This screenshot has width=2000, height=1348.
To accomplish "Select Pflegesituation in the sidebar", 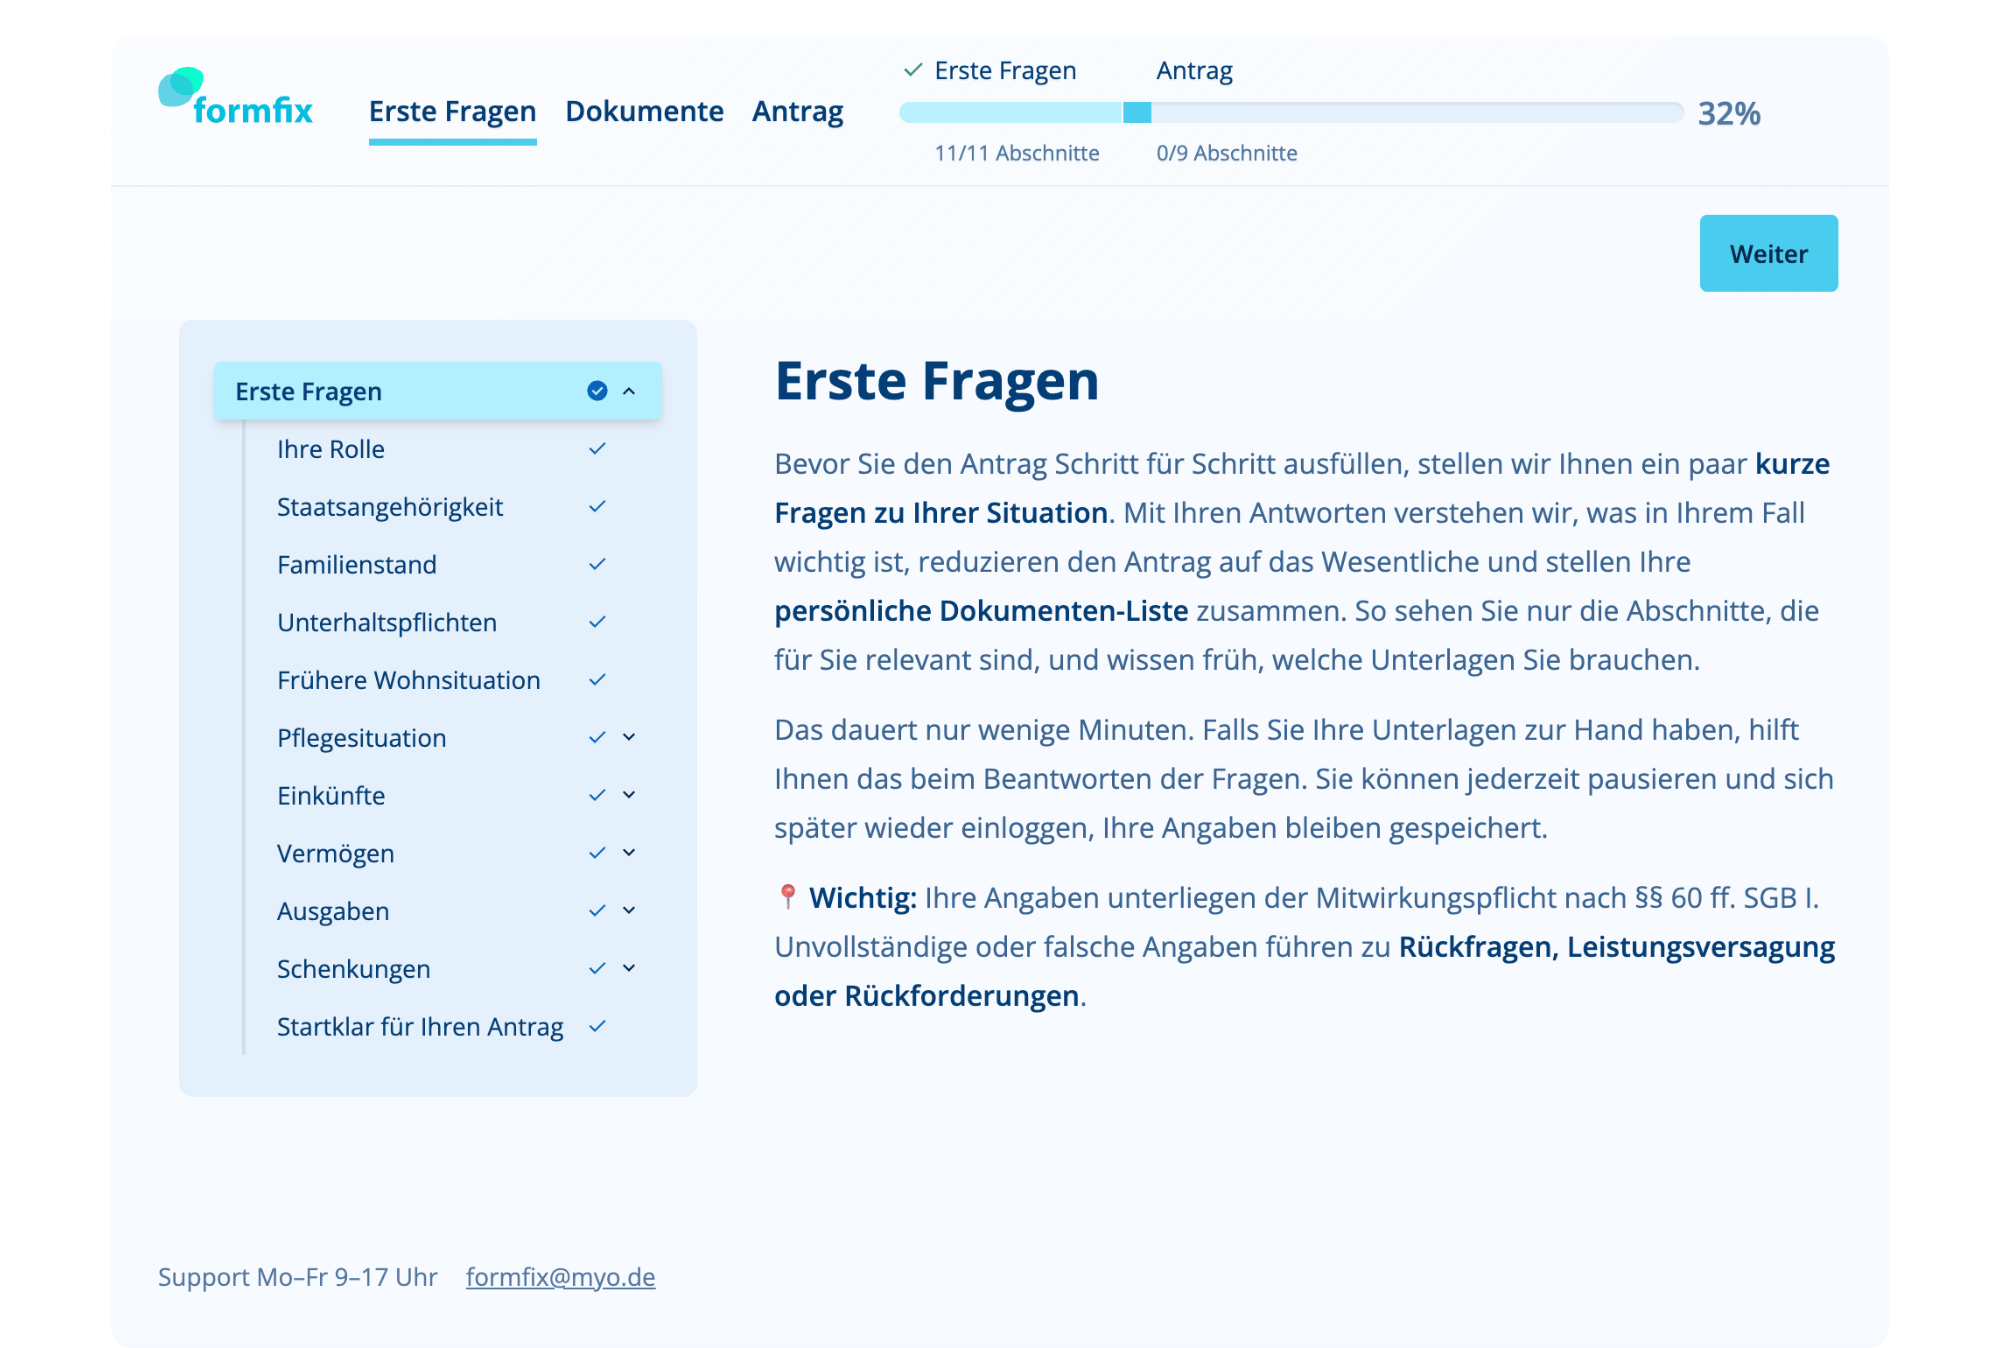I will [x=362, y=738].
